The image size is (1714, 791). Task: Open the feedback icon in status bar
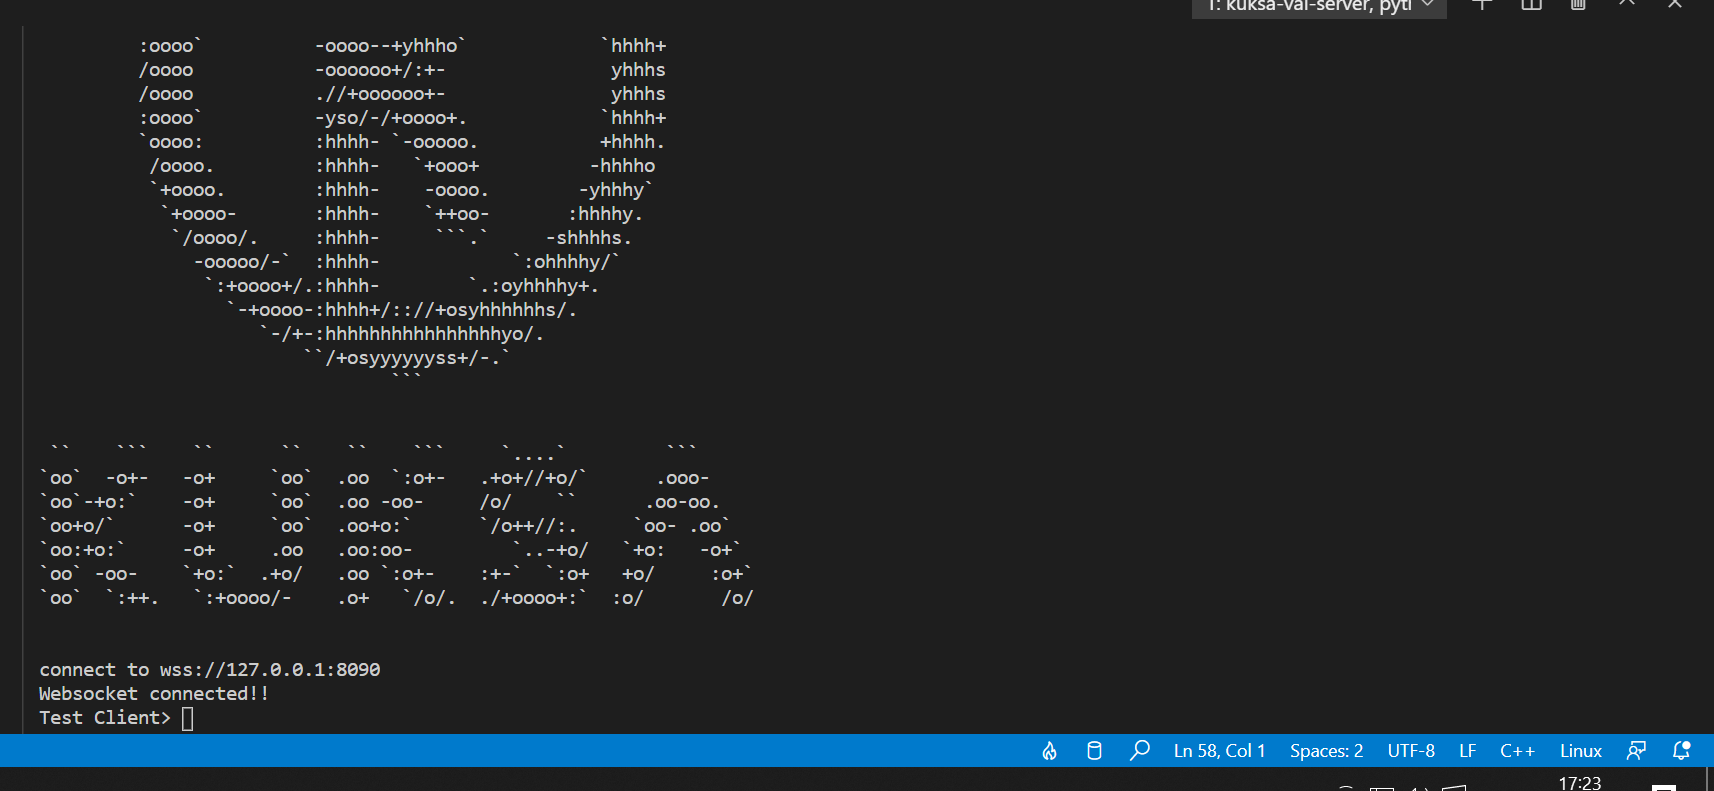pos(1636,751)
